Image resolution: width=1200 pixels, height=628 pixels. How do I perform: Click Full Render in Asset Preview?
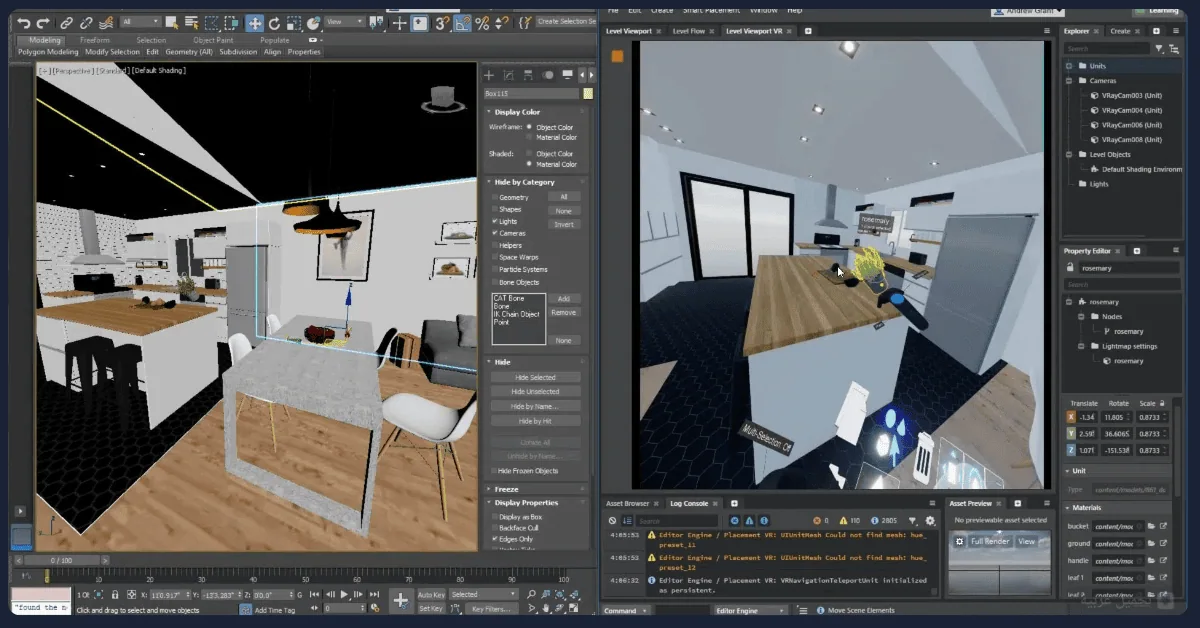coord(989,541)
